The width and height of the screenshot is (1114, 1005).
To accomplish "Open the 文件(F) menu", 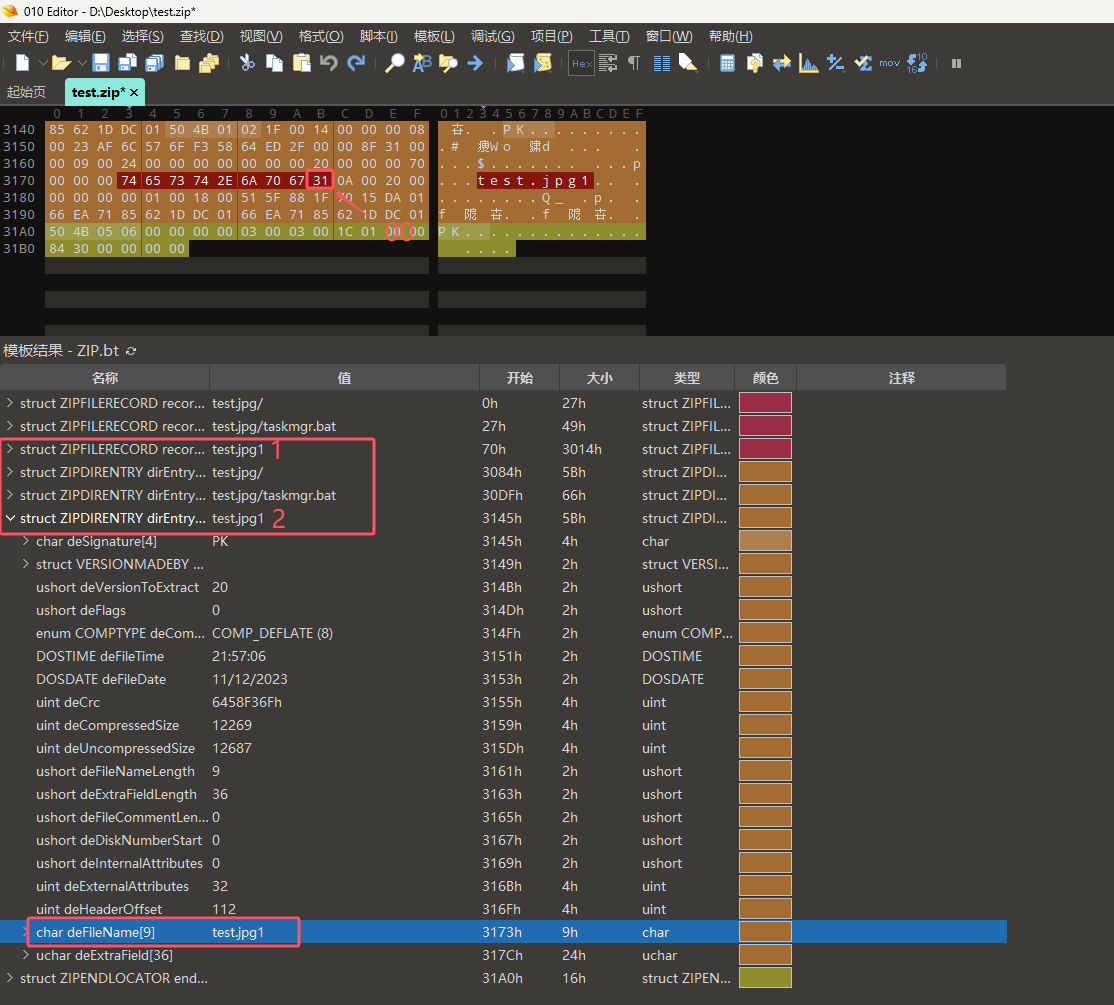I will point(28,36).
